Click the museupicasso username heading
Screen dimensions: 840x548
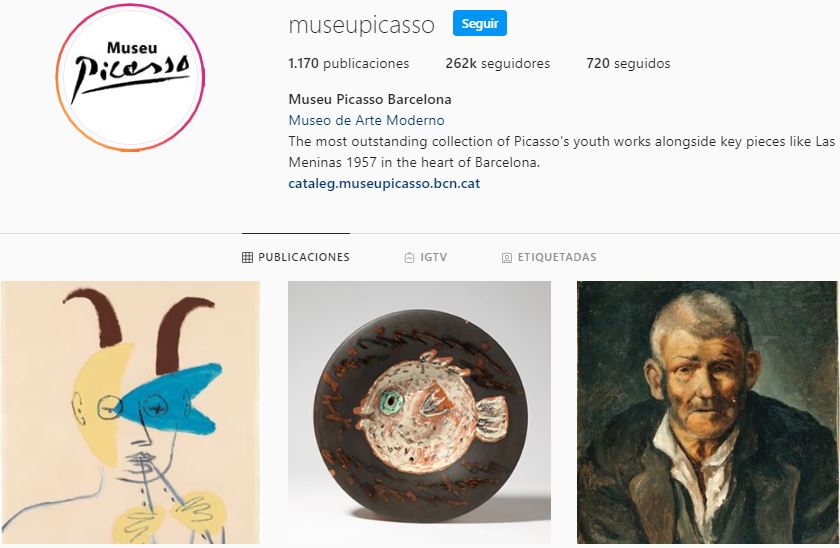point(362,25)
